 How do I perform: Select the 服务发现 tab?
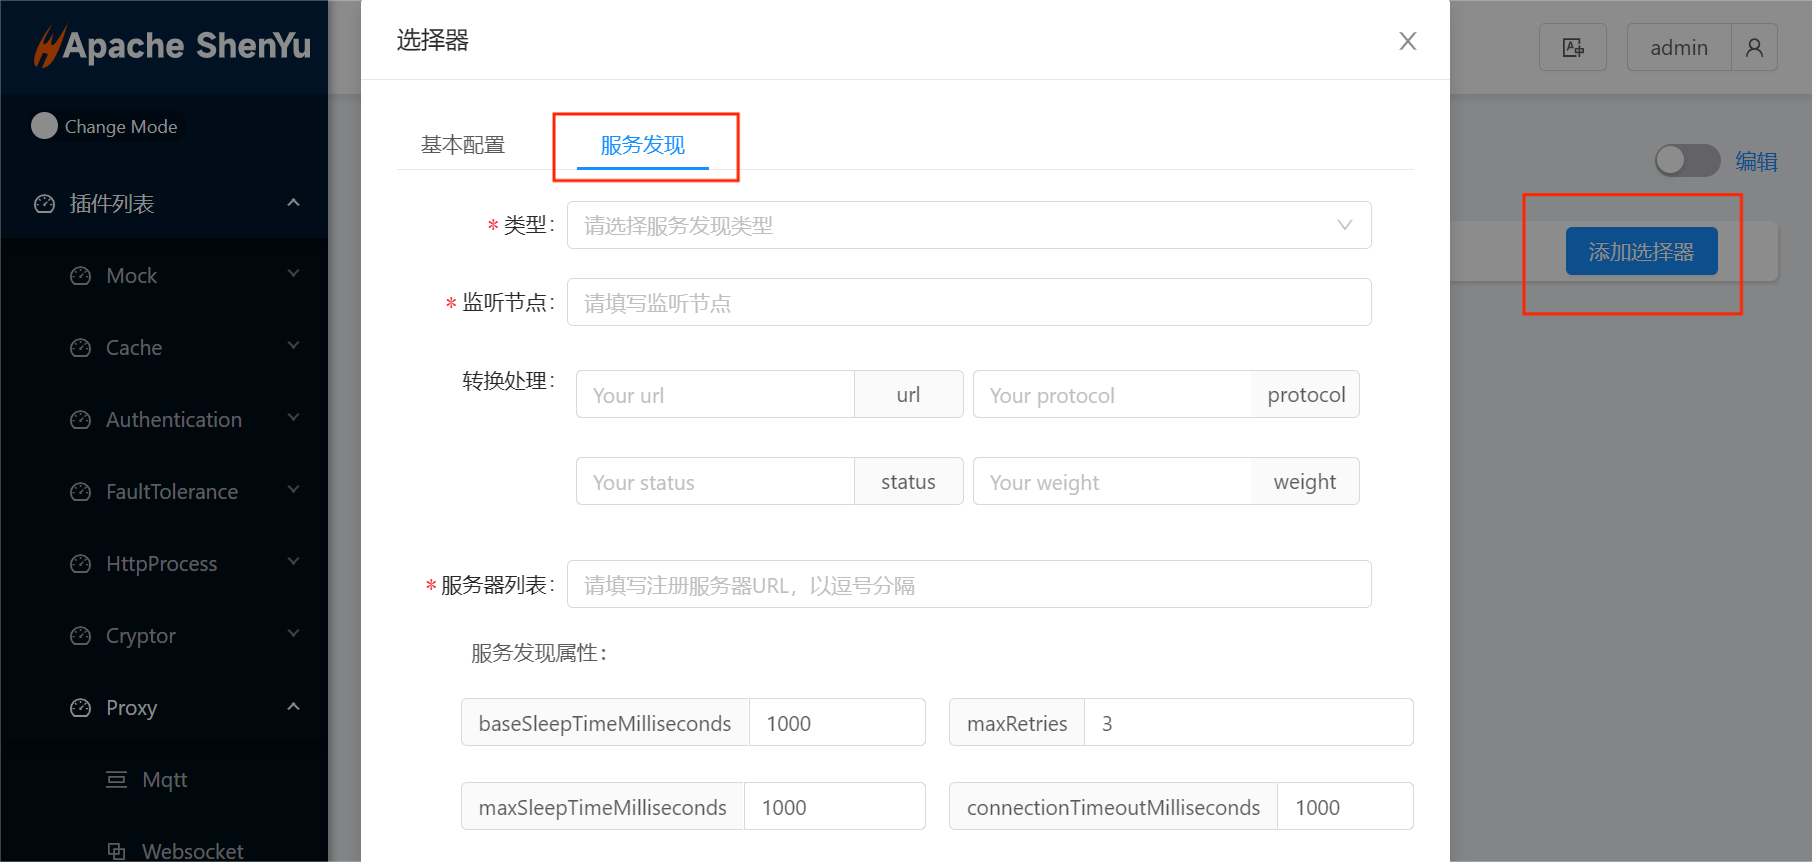click(x=642, y=146)
